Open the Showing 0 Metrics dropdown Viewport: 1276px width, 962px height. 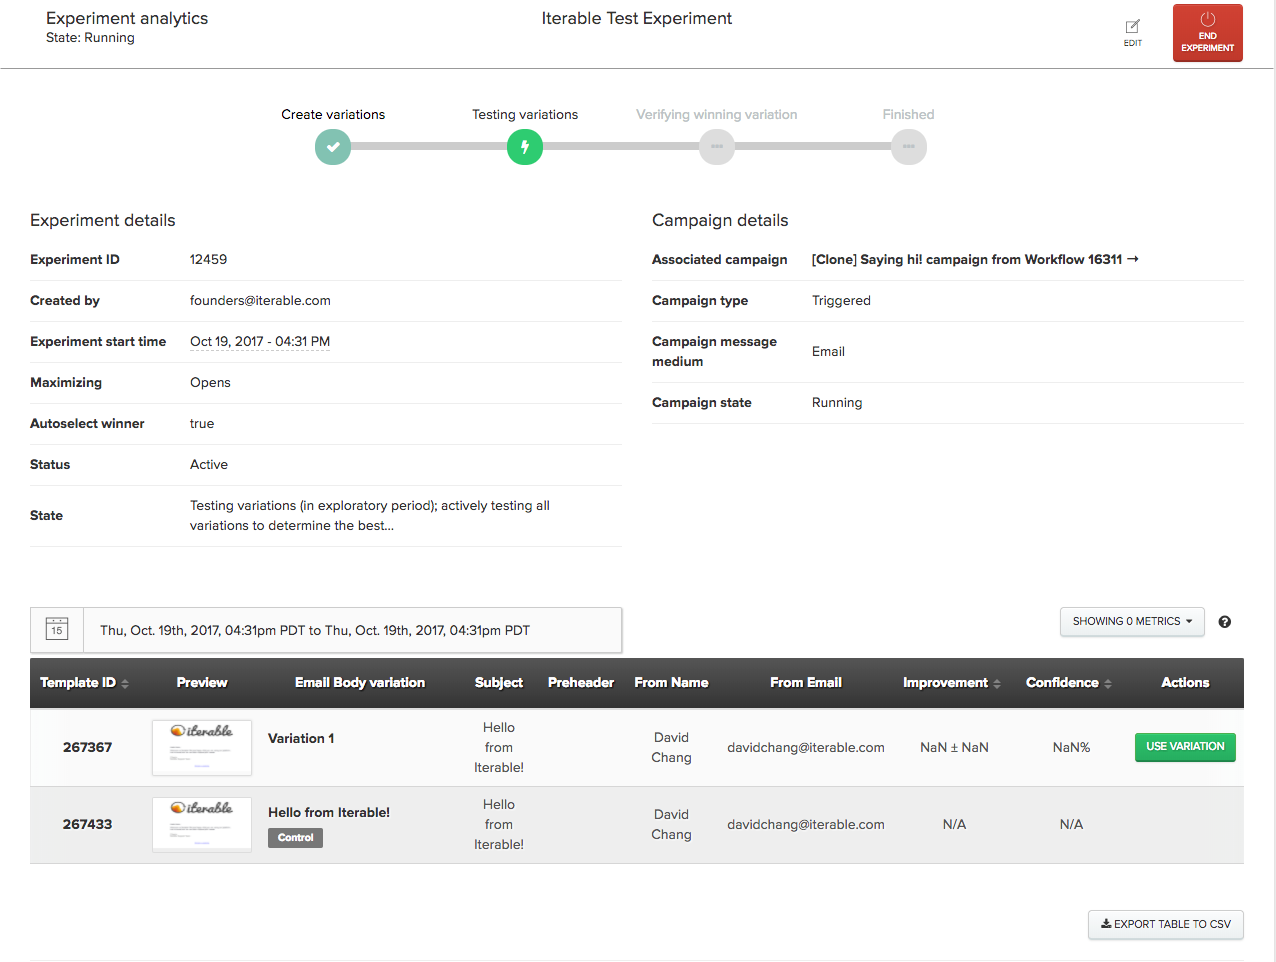pos(1132,621)
